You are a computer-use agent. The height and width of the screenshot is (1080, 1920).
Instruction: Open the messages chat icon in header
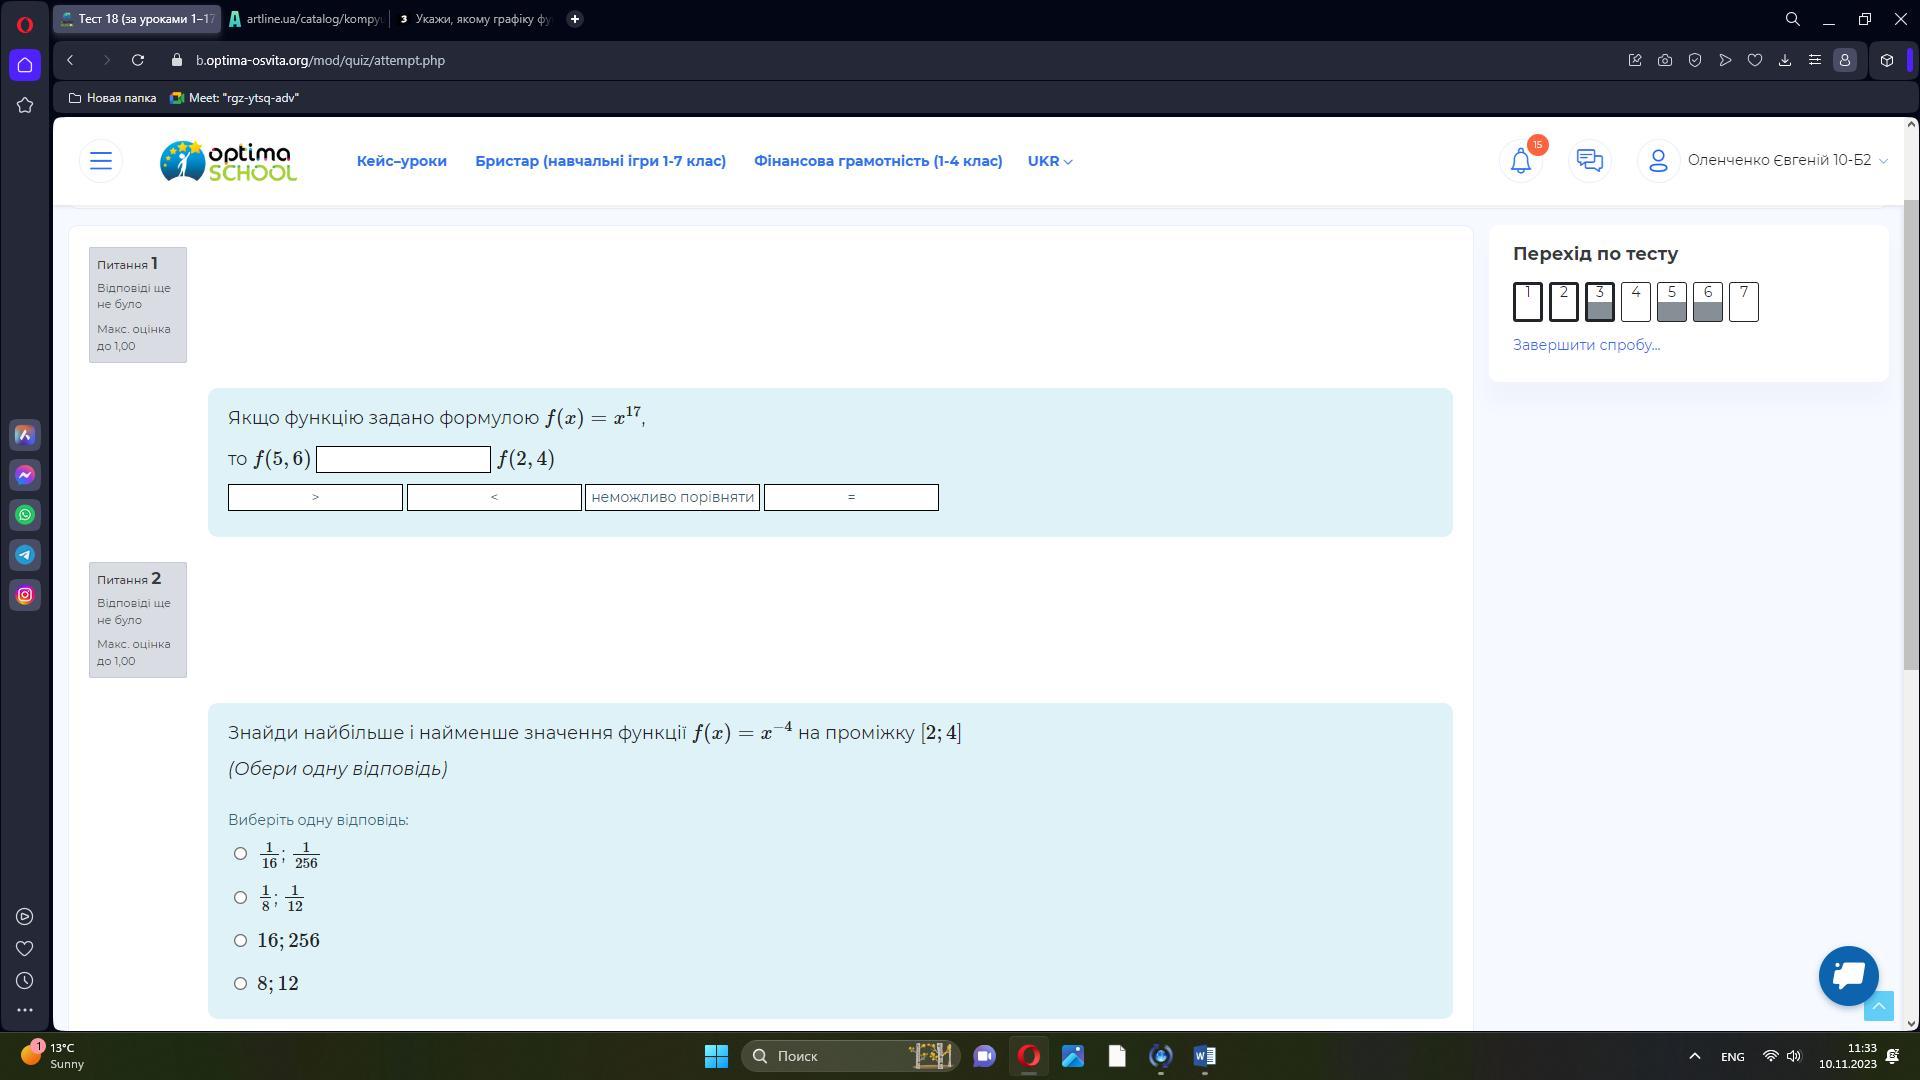point(1589,161)
